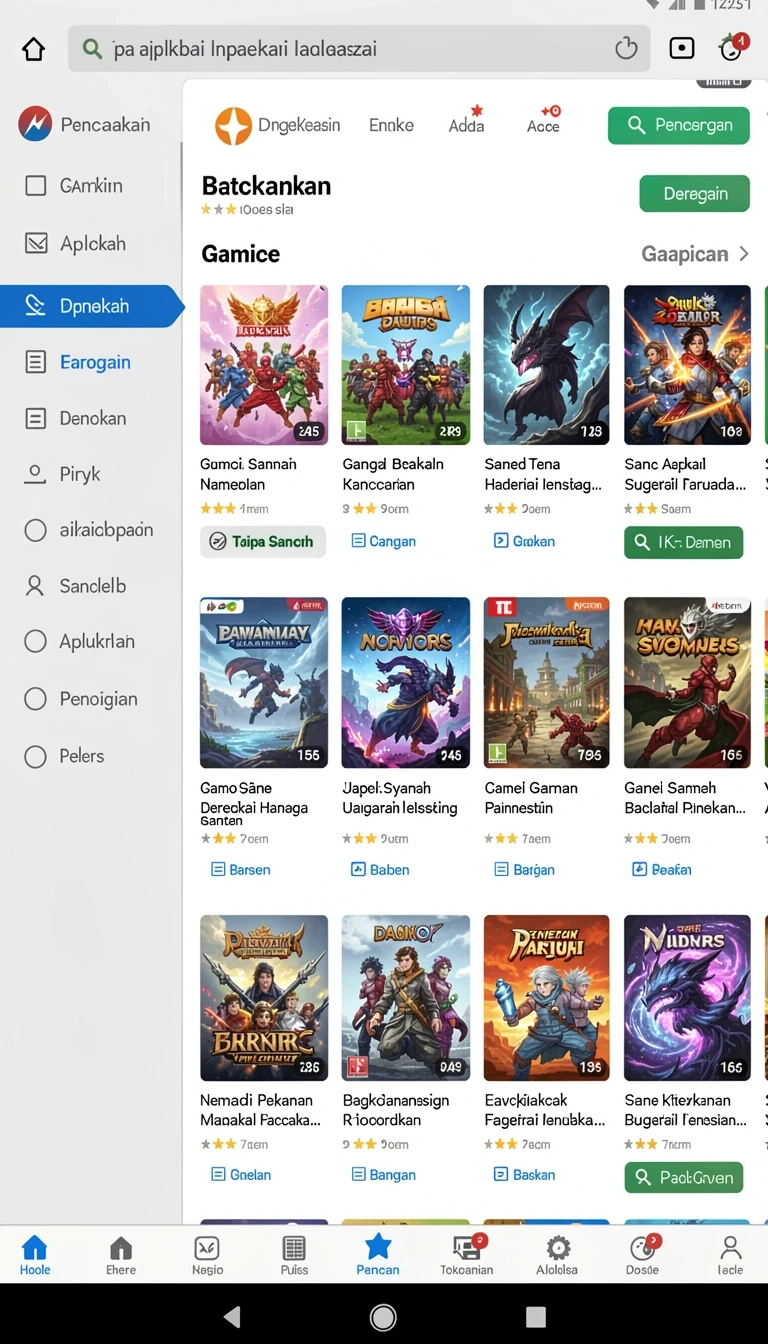Open the Nemadi Pekanan Manakal thumbnail

tap(264, 998)
